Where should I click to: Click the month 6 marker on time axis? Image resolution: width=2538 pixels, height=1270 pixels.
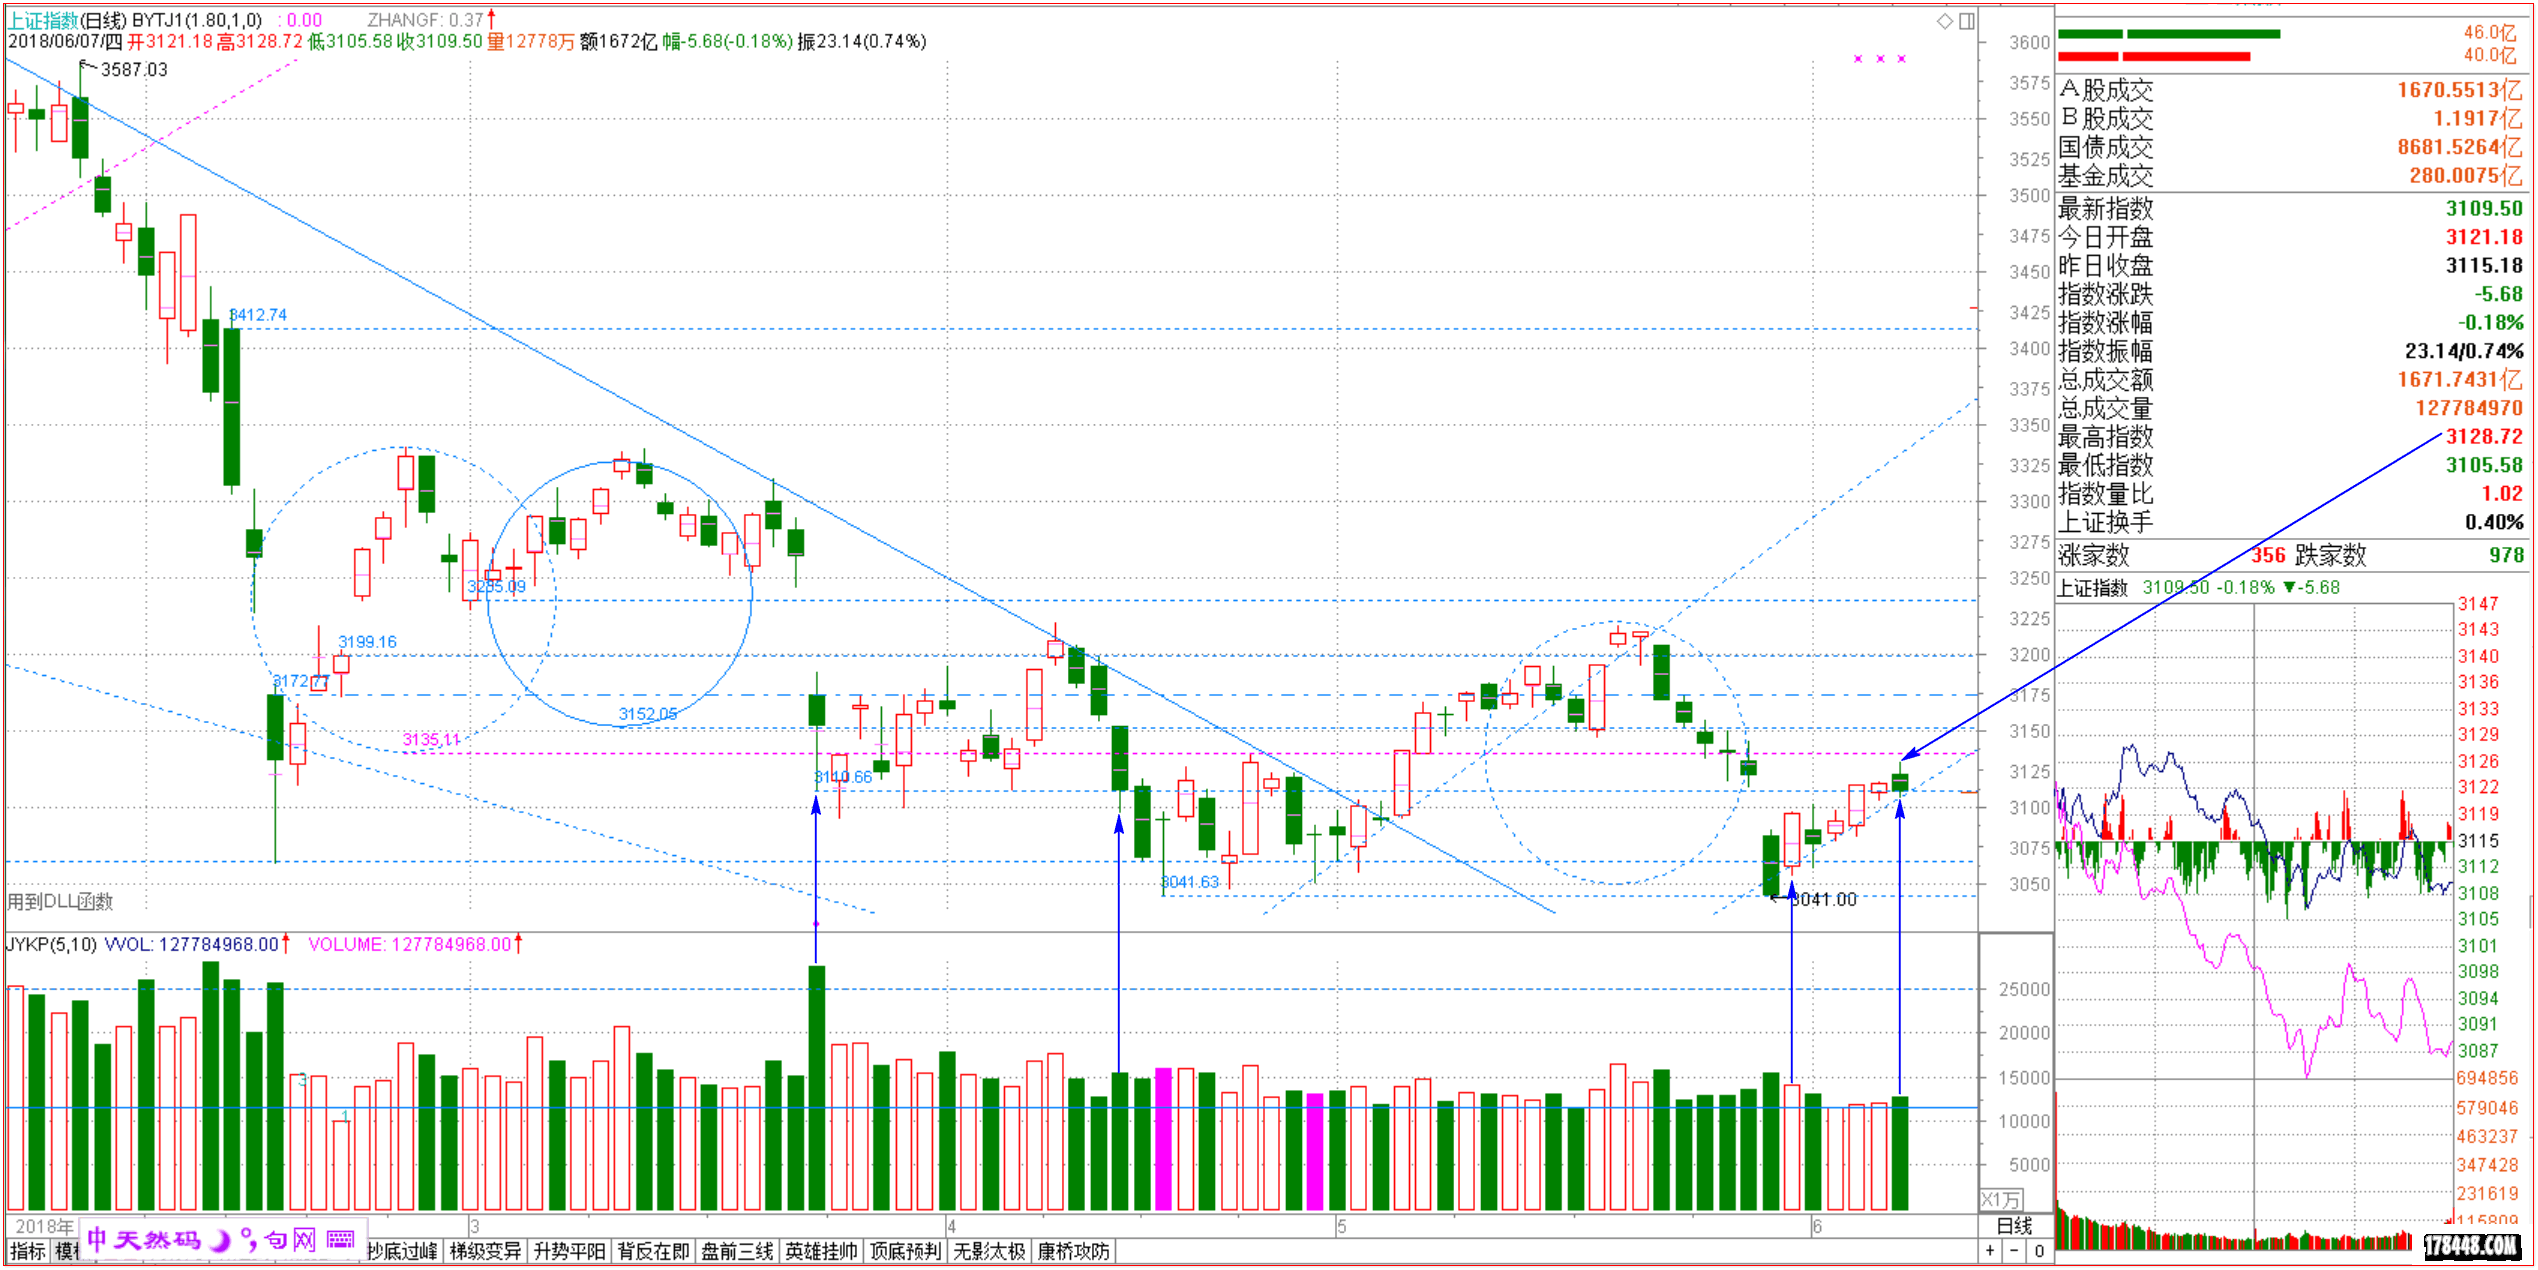(x=1817, y=1226)
